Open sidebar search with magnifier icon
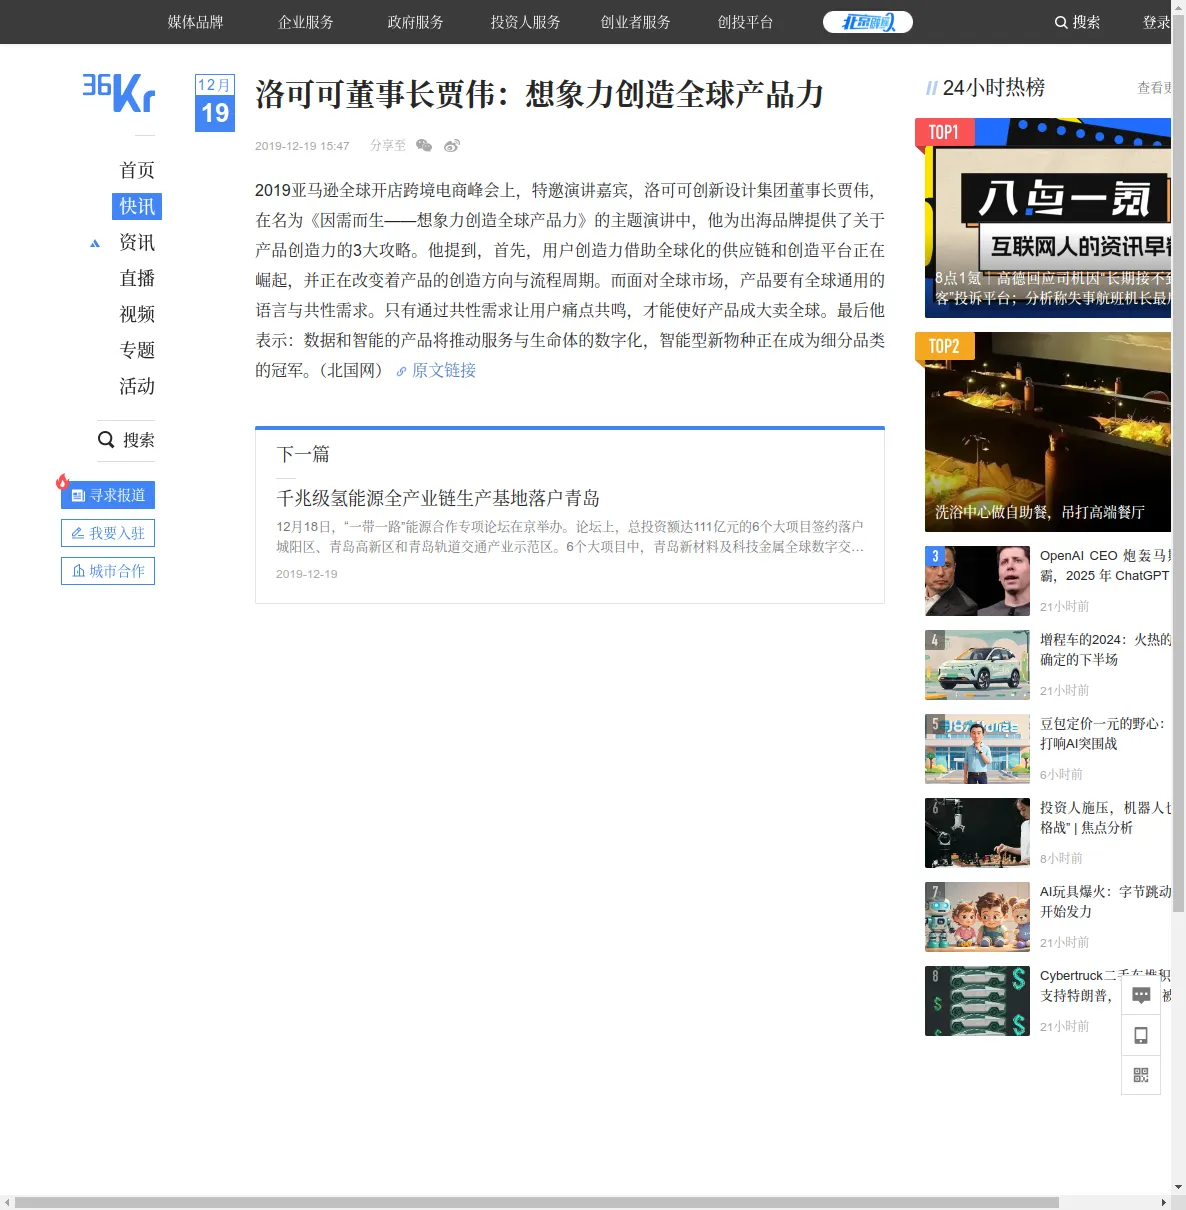Screen dimensions: 1186x1210 pos(106,439)
